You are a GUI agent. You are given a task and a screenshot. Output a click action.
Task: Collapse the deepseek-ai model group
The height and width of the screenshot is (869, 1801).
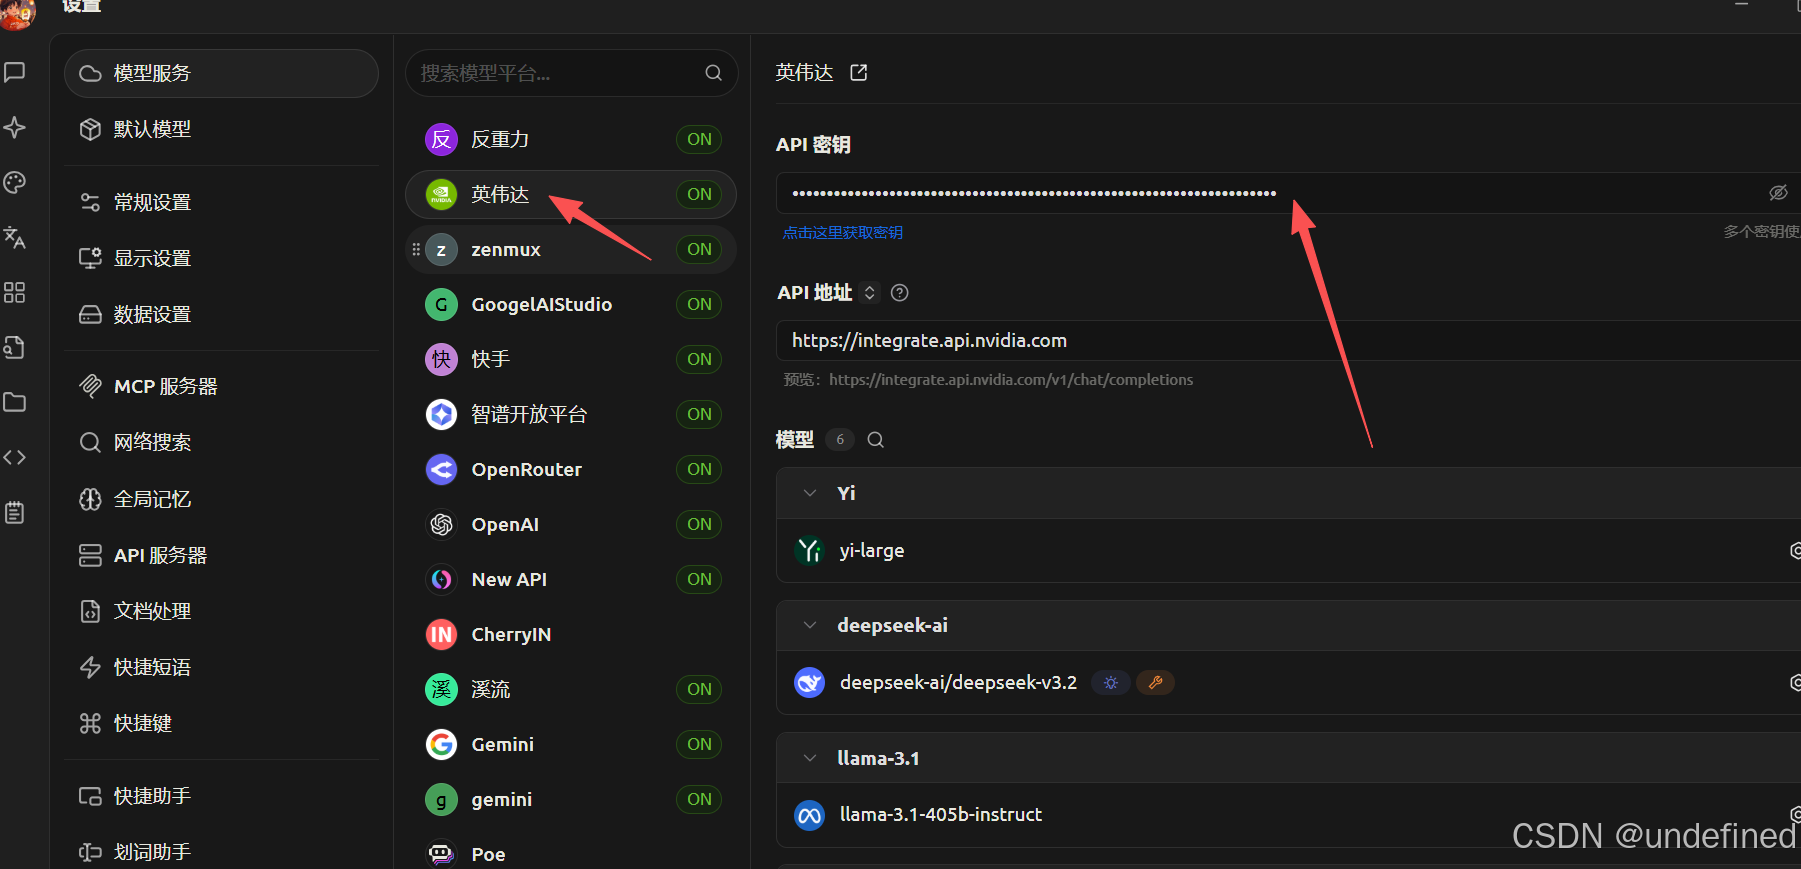point(810,625)
